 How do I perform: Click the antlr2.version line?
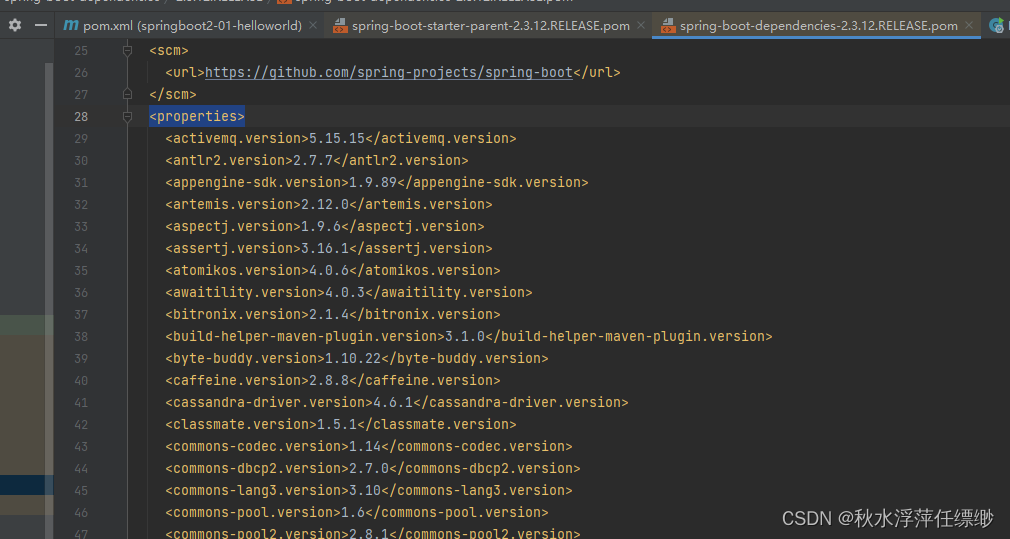[x=317, y=160]
